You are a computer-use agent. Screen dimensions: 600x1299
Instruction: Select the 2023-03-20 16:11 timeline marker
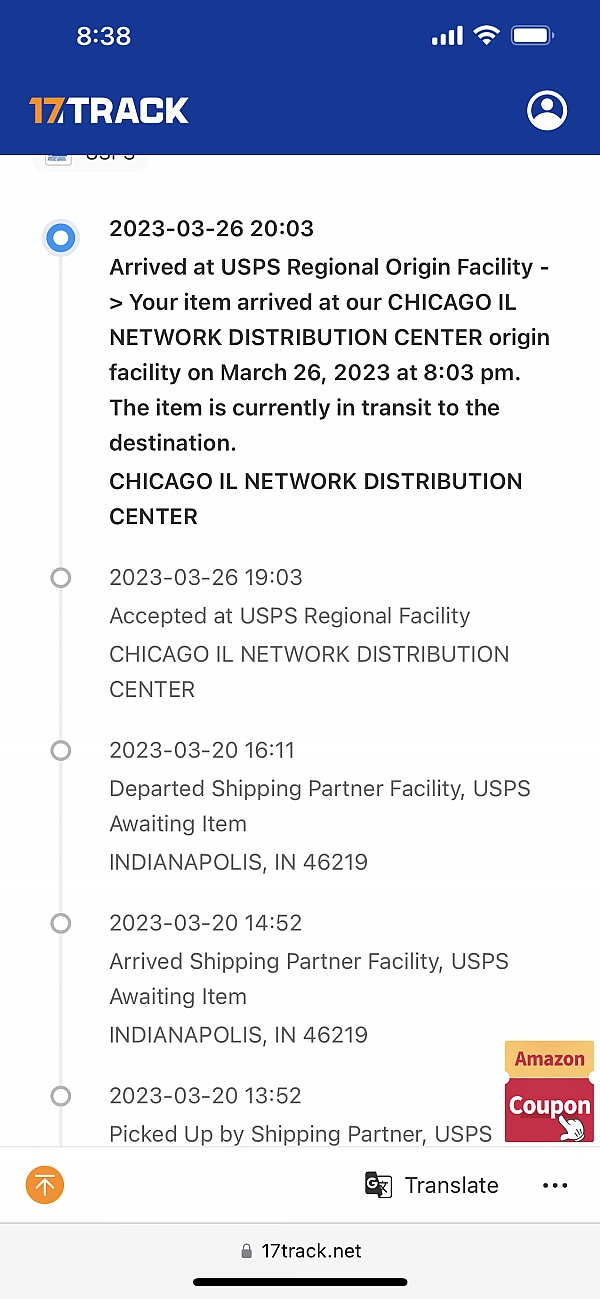pos(61,750)
